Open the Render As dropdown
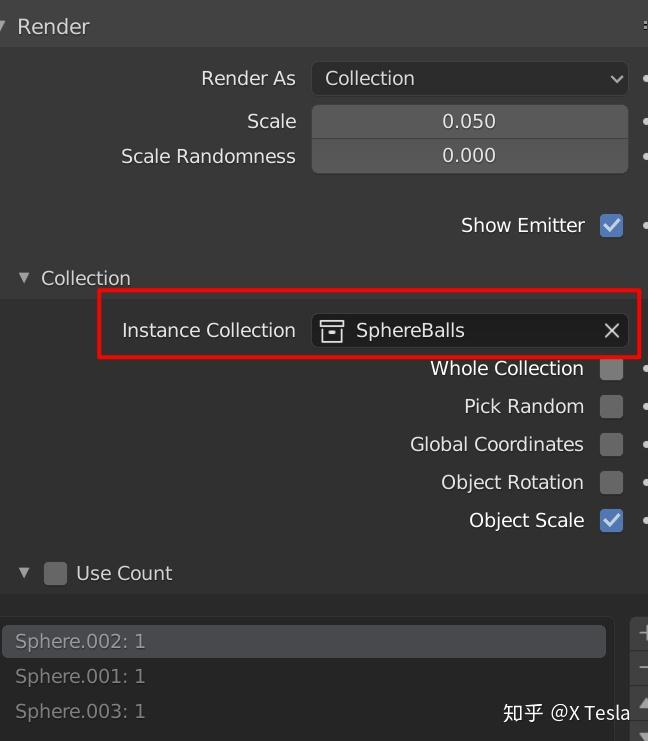This screenshot has height=741, width=648. click(469, 78)
